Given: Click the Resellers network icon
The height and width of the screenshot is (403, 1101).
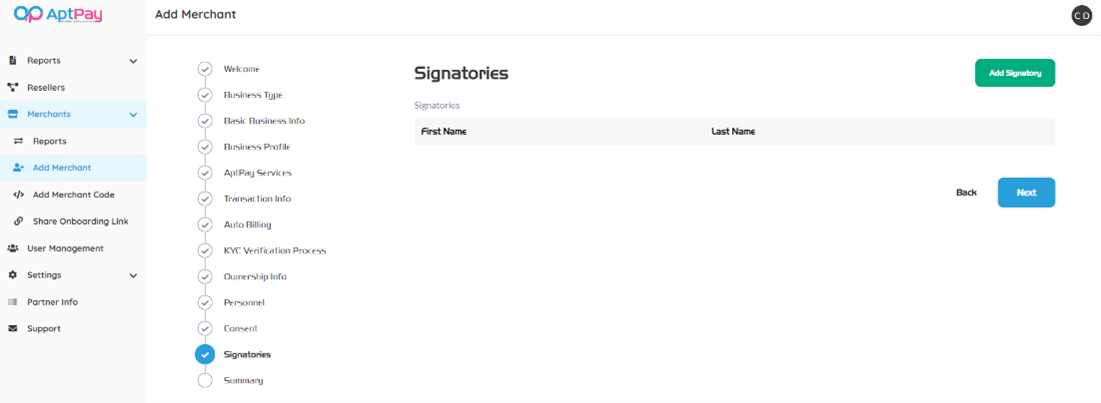Looking at the screenshot, I should pyautogui.click(x=13, y=88).
